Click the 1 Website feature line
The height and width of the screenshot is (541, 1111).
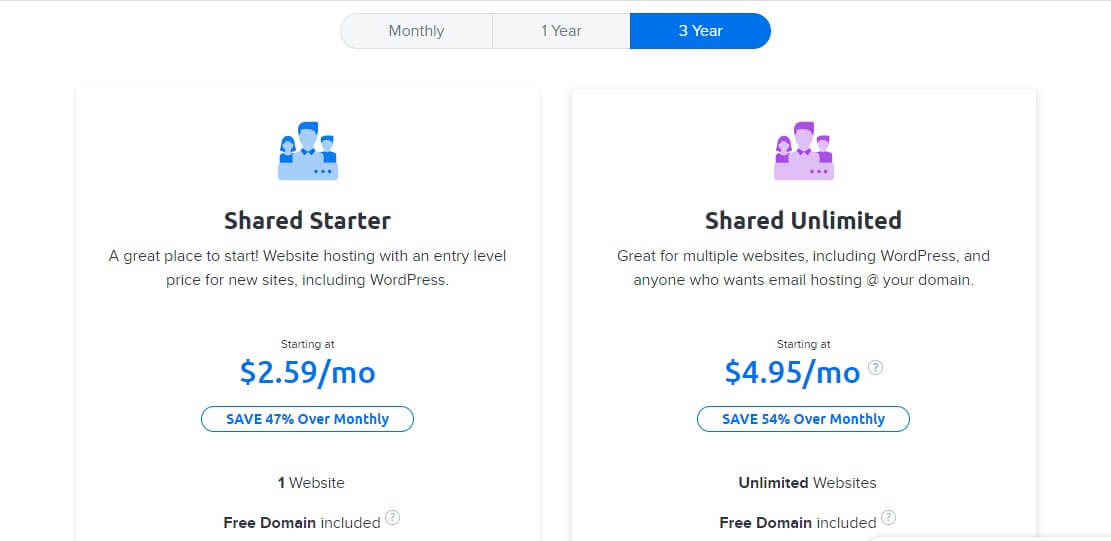pos(311,483)
